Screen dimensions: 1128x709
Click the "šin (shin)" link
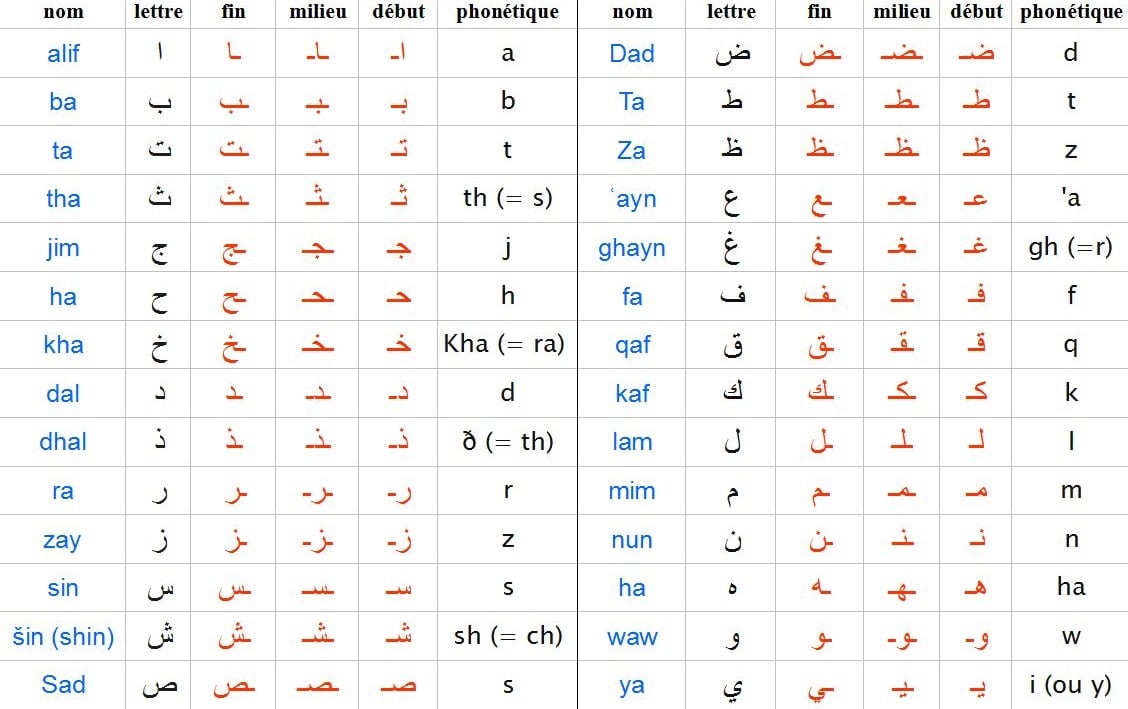[63, 636]
